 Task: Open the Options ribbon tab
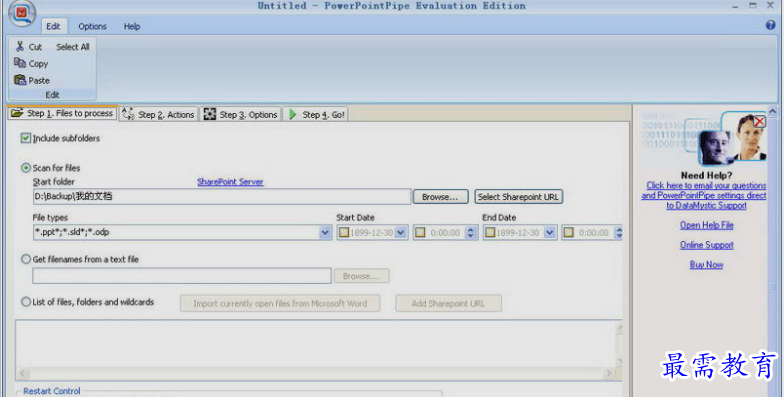tap(92, 26)
